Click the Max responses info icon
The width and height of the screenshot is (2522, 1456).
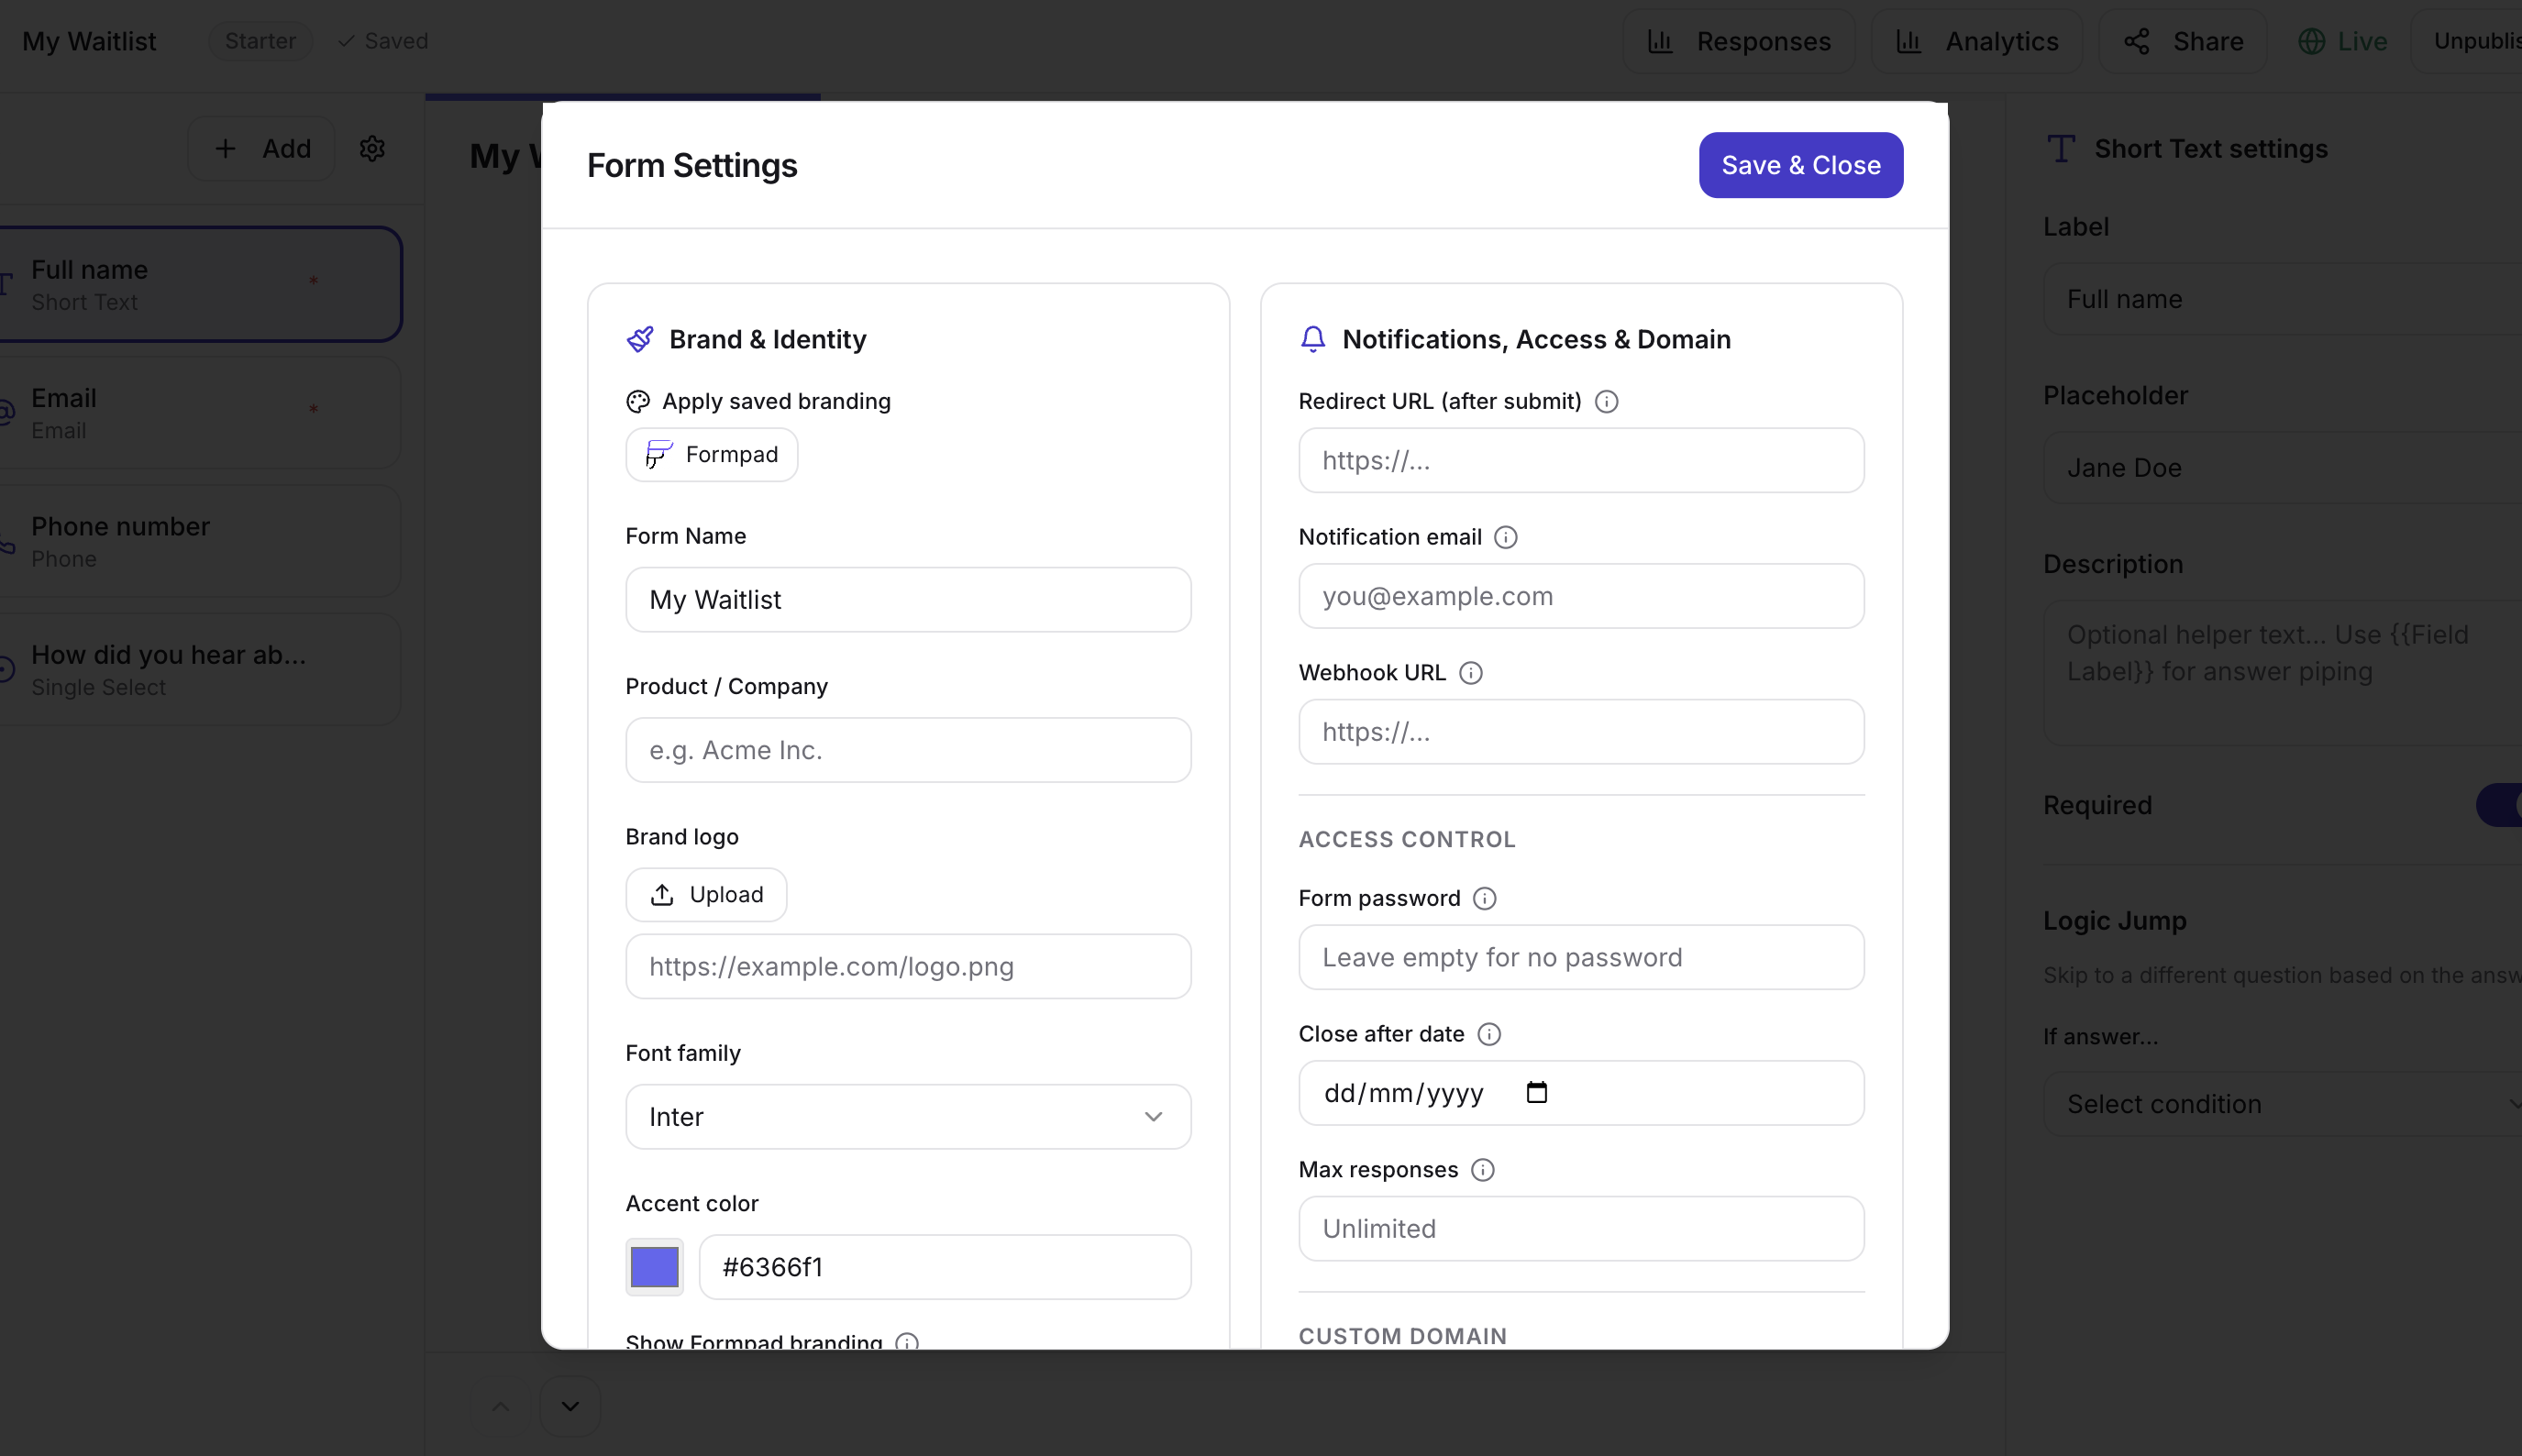click(1482, 1170)
